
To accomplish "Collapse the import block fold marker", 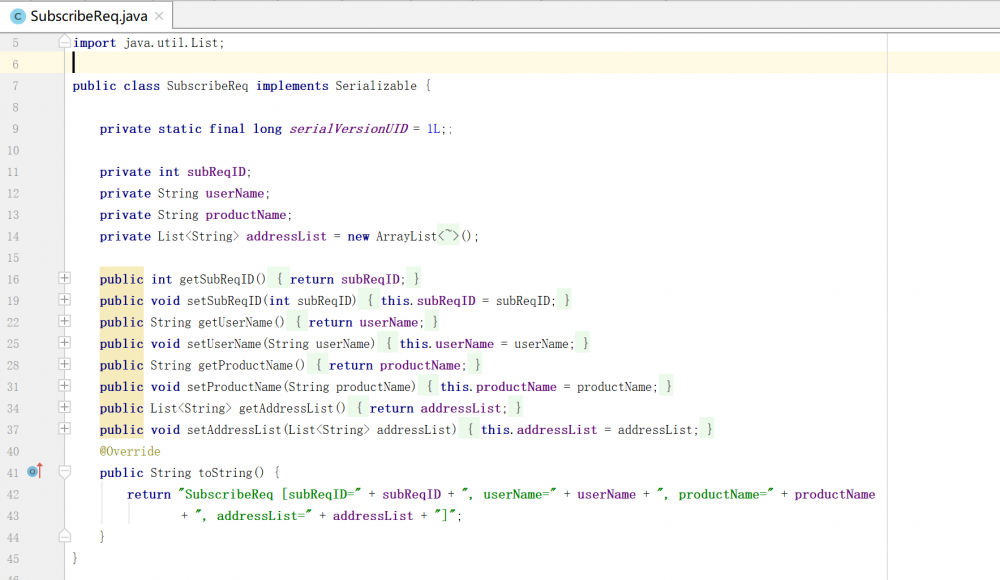I will pyautogui.click(x=64, y=42).
